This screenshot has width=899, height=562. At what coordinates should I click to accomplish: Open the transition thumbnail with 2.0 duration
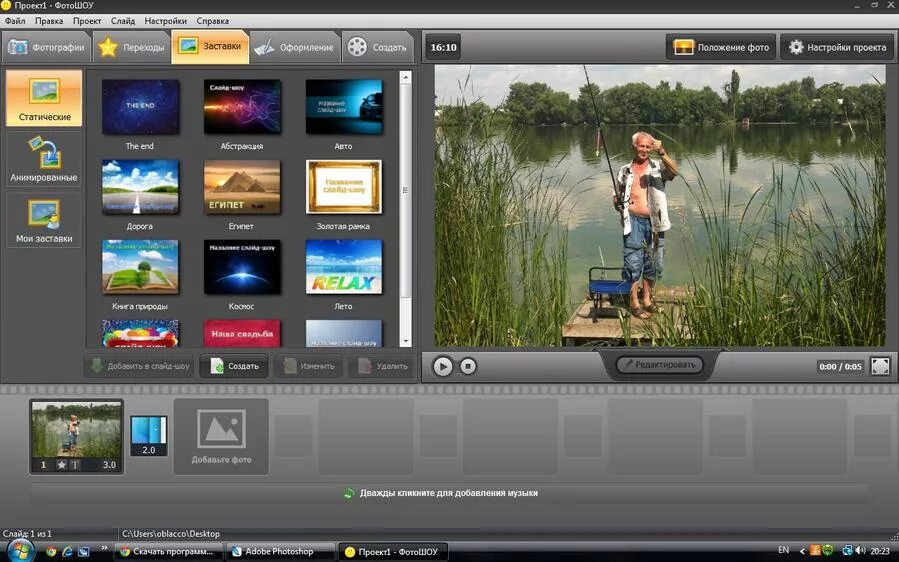tap(149, 436)
